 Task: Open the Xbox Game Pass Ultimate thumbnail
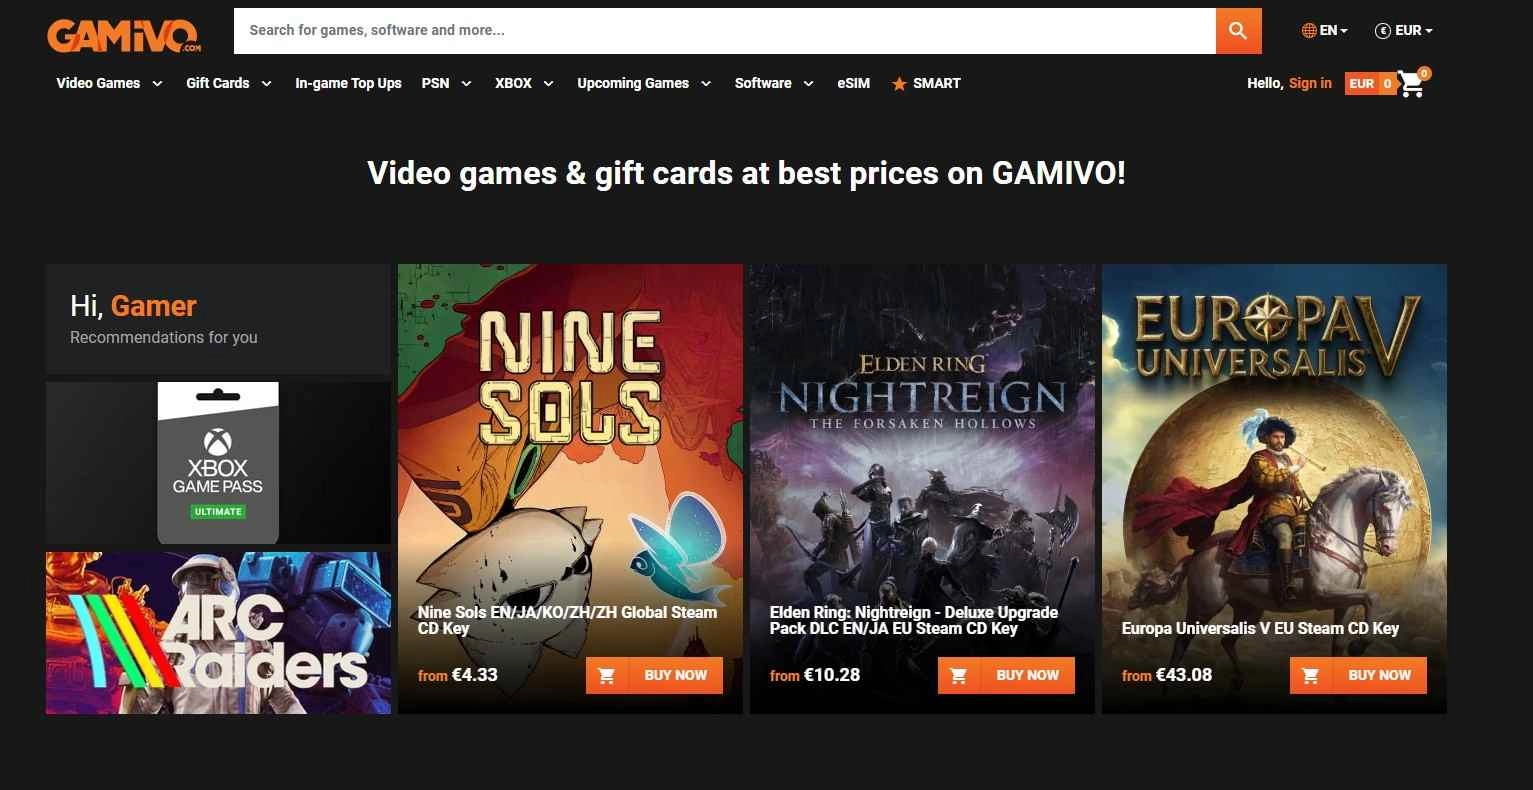[218, 462]
